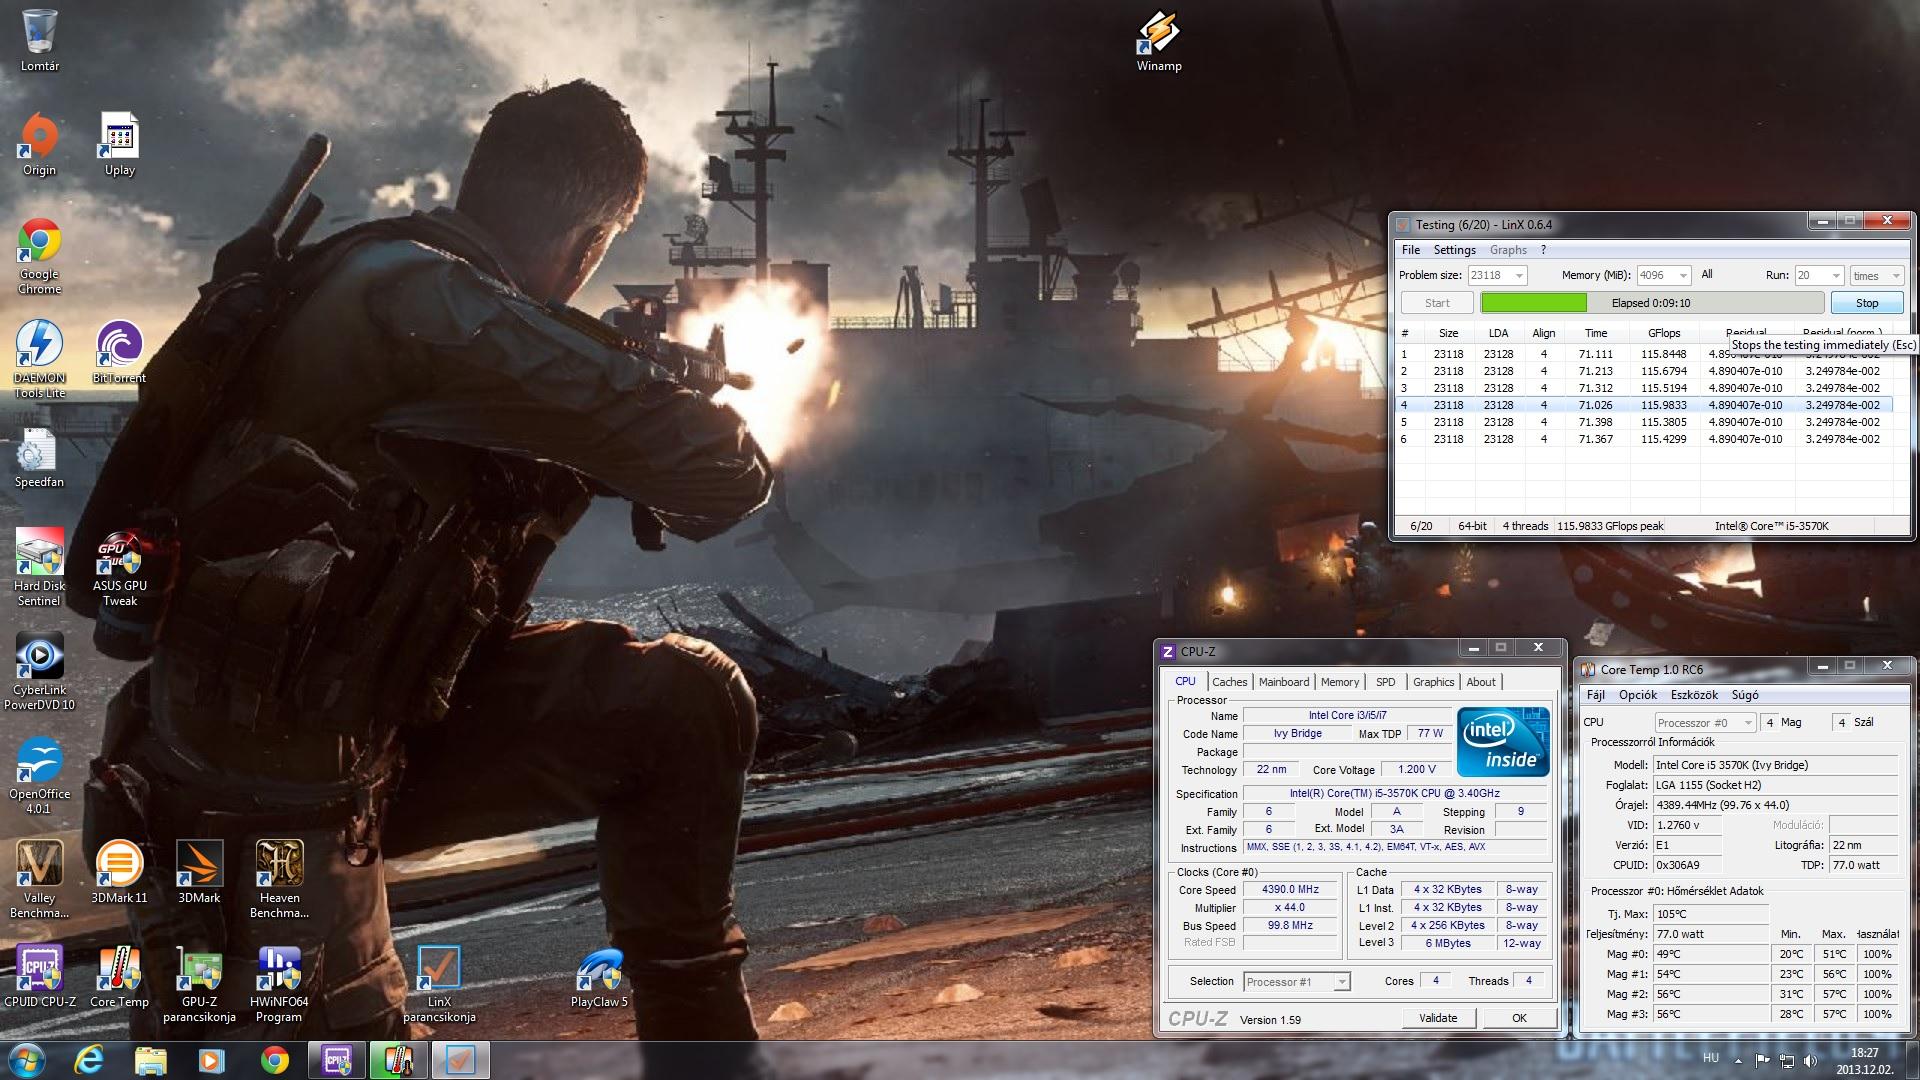The height and width of the screenshot is (1080, 1920).
Task: Click the Time column header in LinX
Action: 1596,333
